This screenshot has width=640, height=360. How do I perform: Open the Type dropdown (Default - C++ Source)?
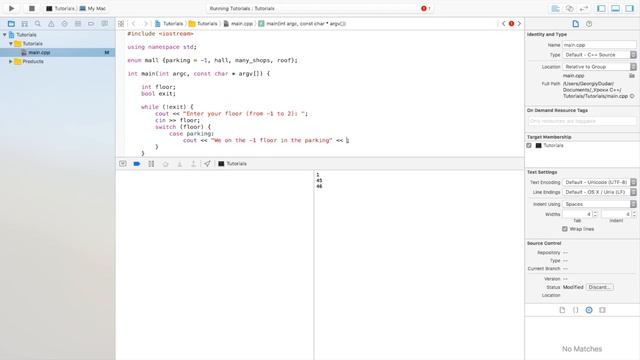[x=599, y=55]
